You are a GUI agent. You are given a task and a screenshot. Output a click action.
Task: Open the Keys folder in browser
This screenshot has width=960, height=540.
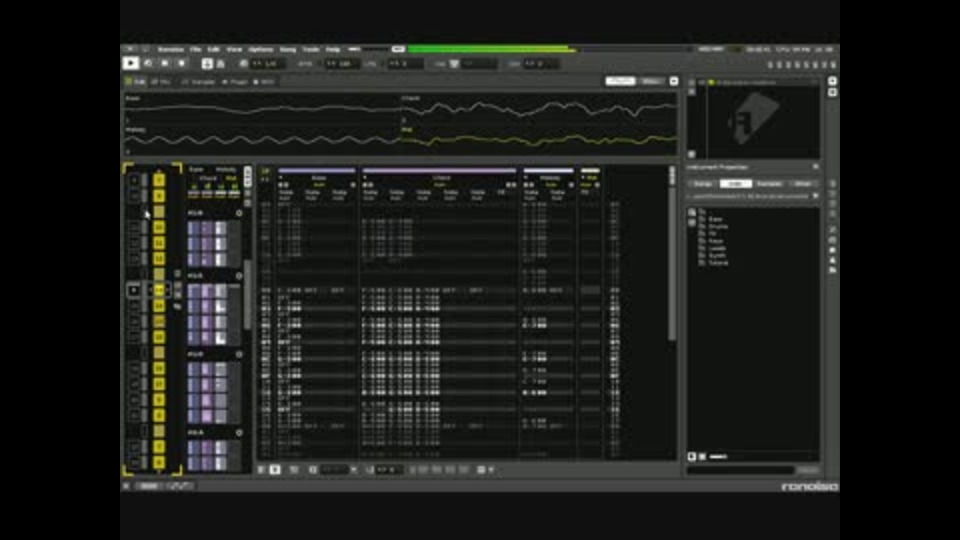tap(716, 241)
